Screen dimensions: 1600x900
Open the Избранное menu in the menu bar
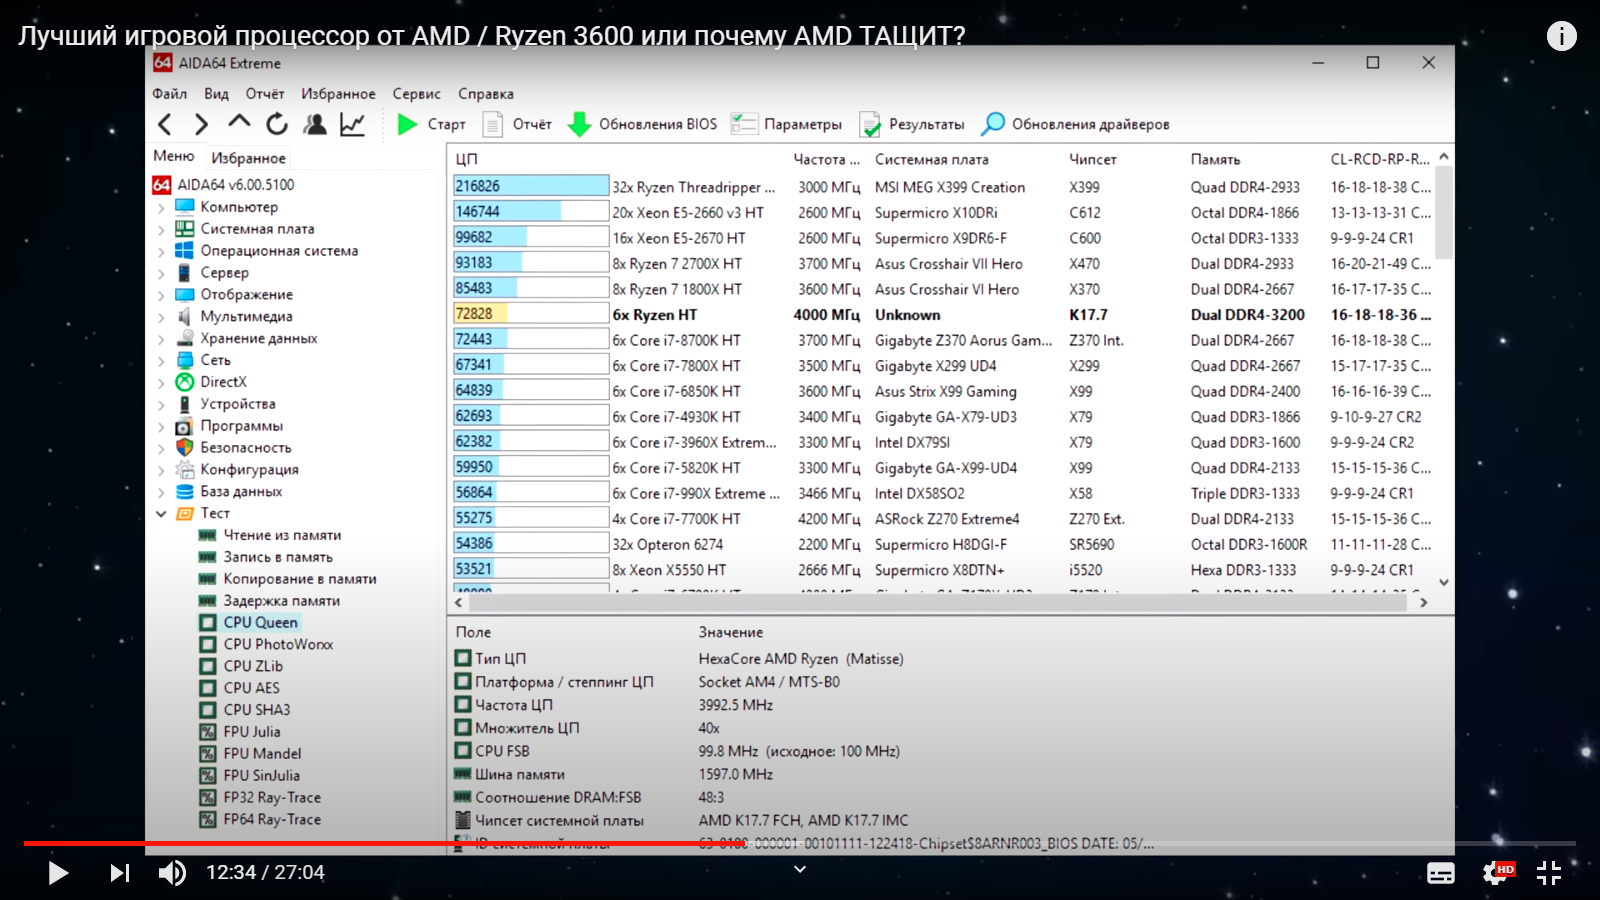click(339, 94)
